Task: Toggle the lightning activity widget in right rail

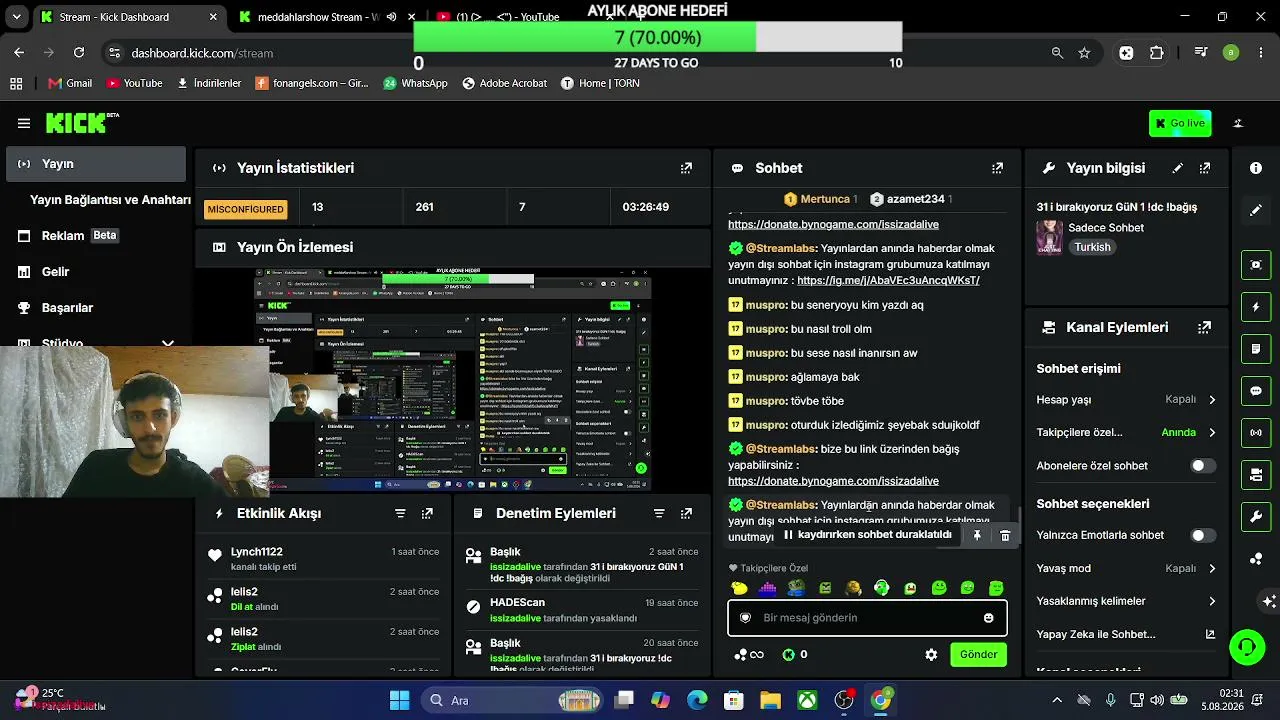Action: 1256,307
